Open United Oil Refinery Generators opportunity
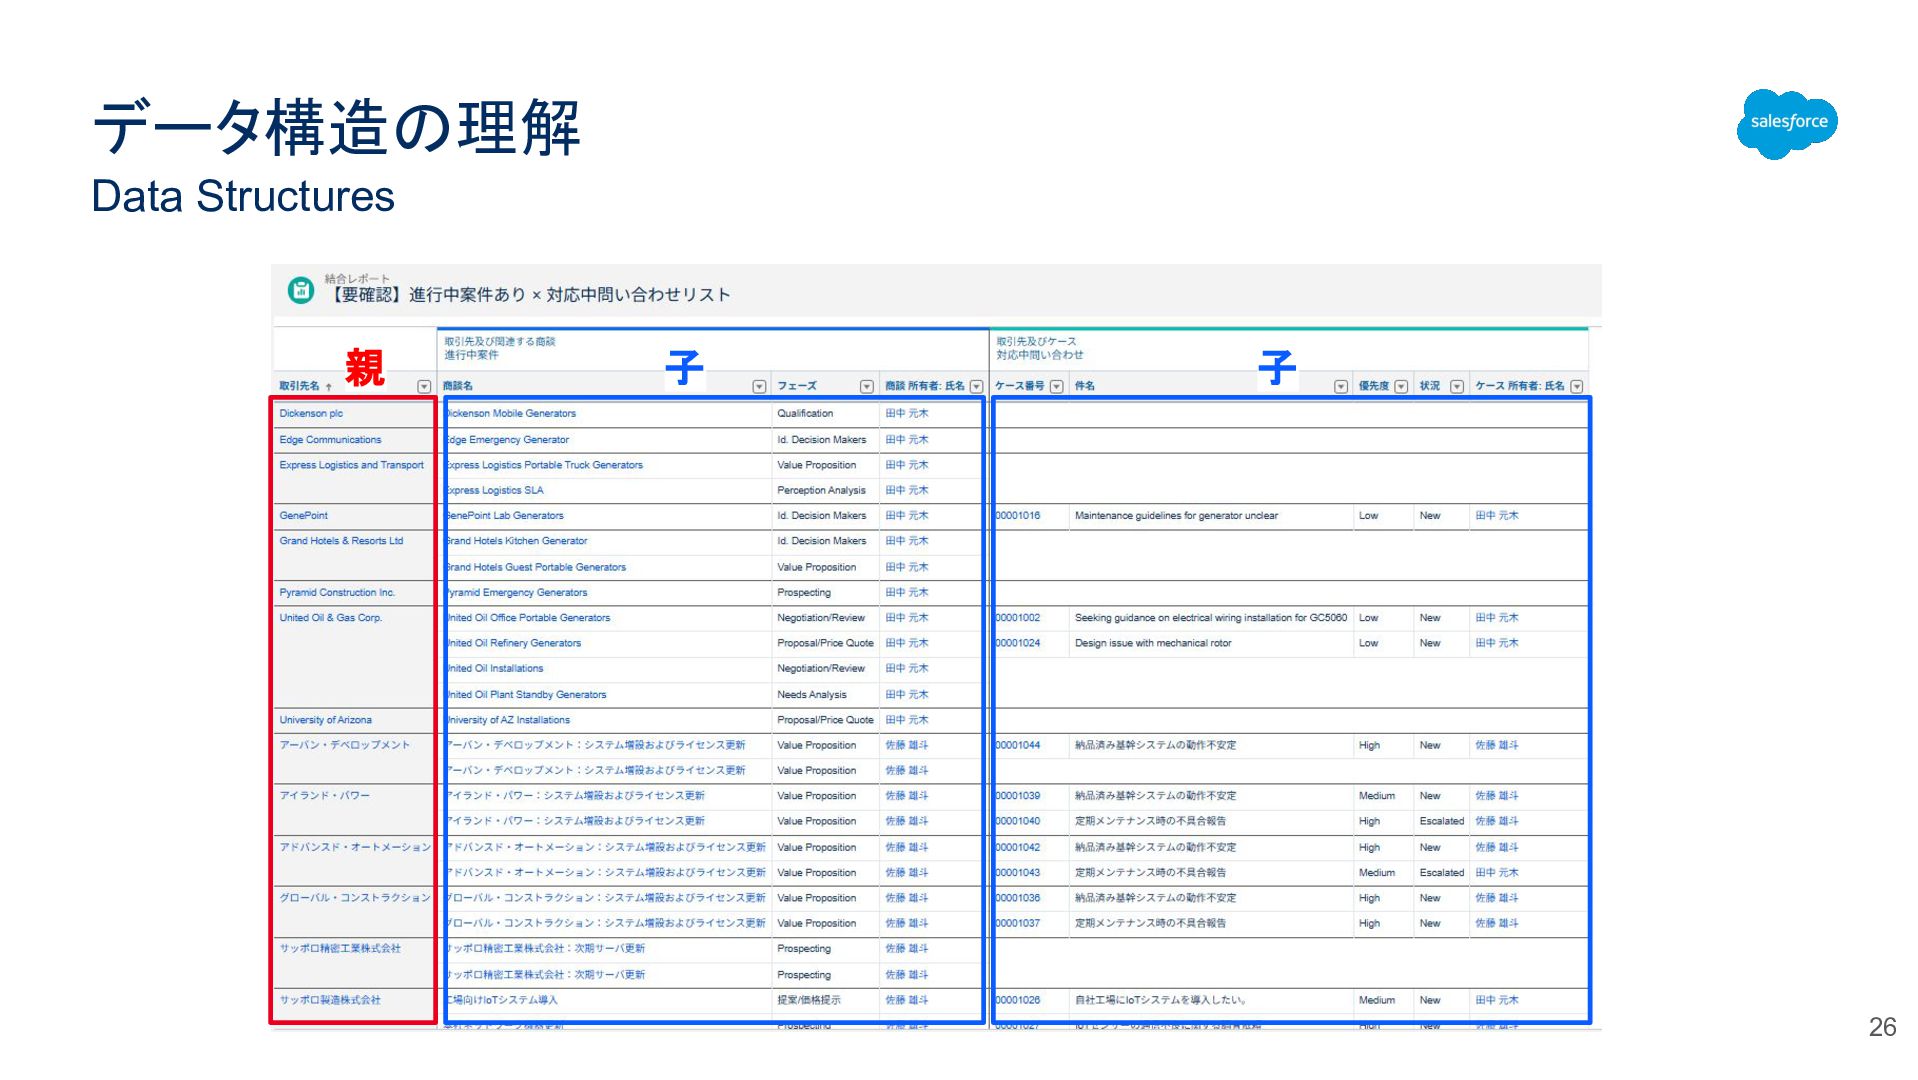The height and width of the screenshot is (1080, 1918). [514, 643]
